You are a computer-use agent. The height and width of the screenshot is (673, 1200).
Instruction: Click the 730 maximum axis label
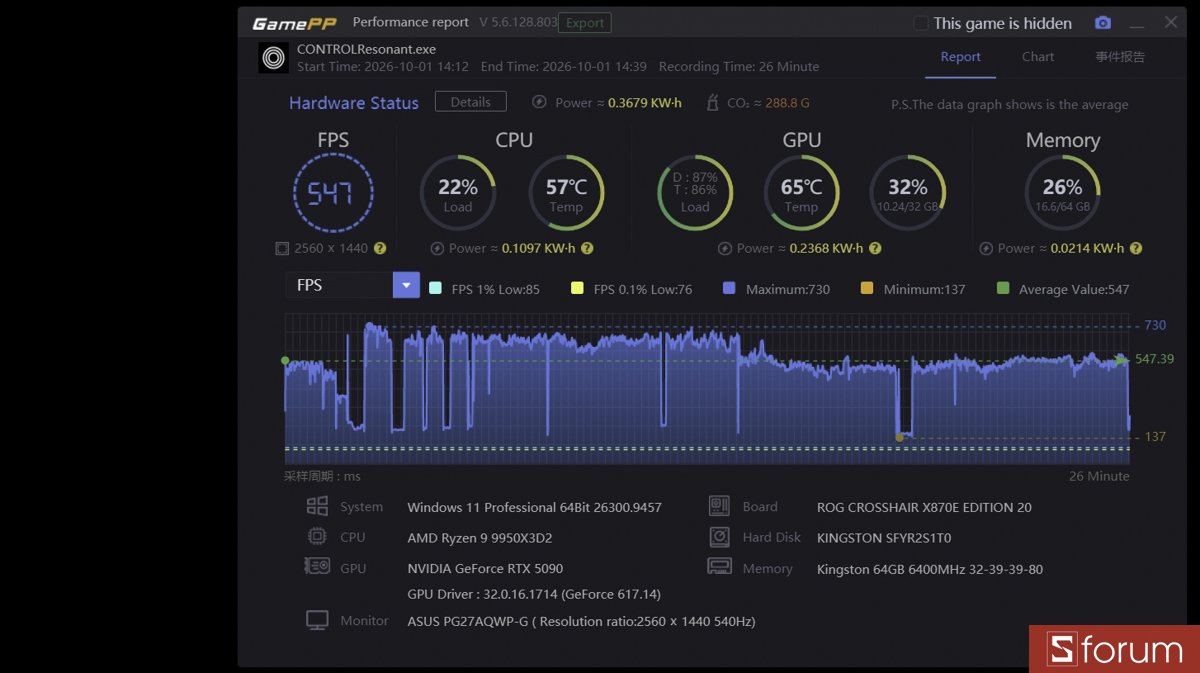tap(1155, 325)
